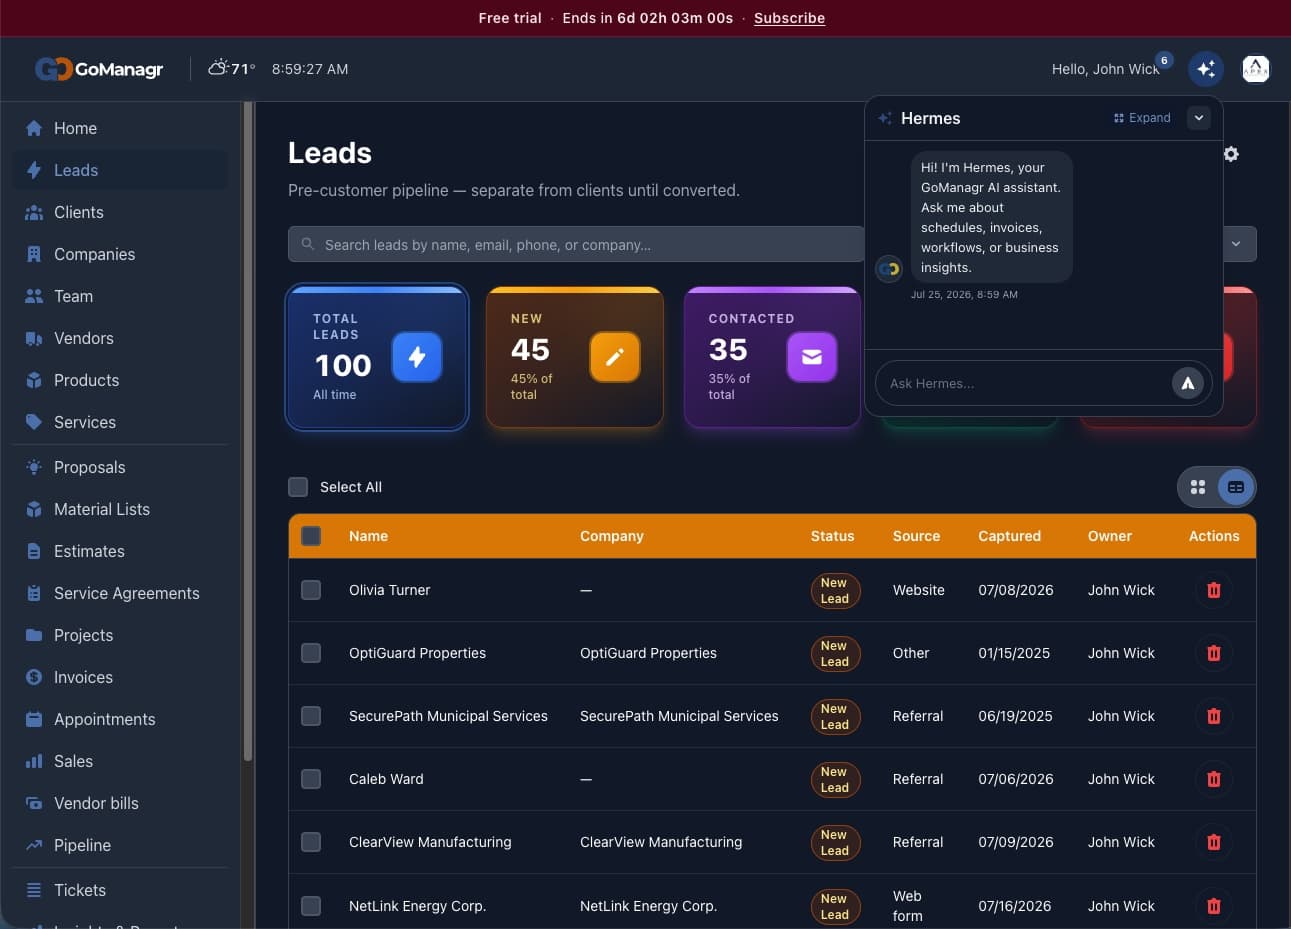Viewport: 1291px width, 929px height.
Task: Click the Olivia Turner lead name
Action: pyautogui.click(x=389, y=590)
